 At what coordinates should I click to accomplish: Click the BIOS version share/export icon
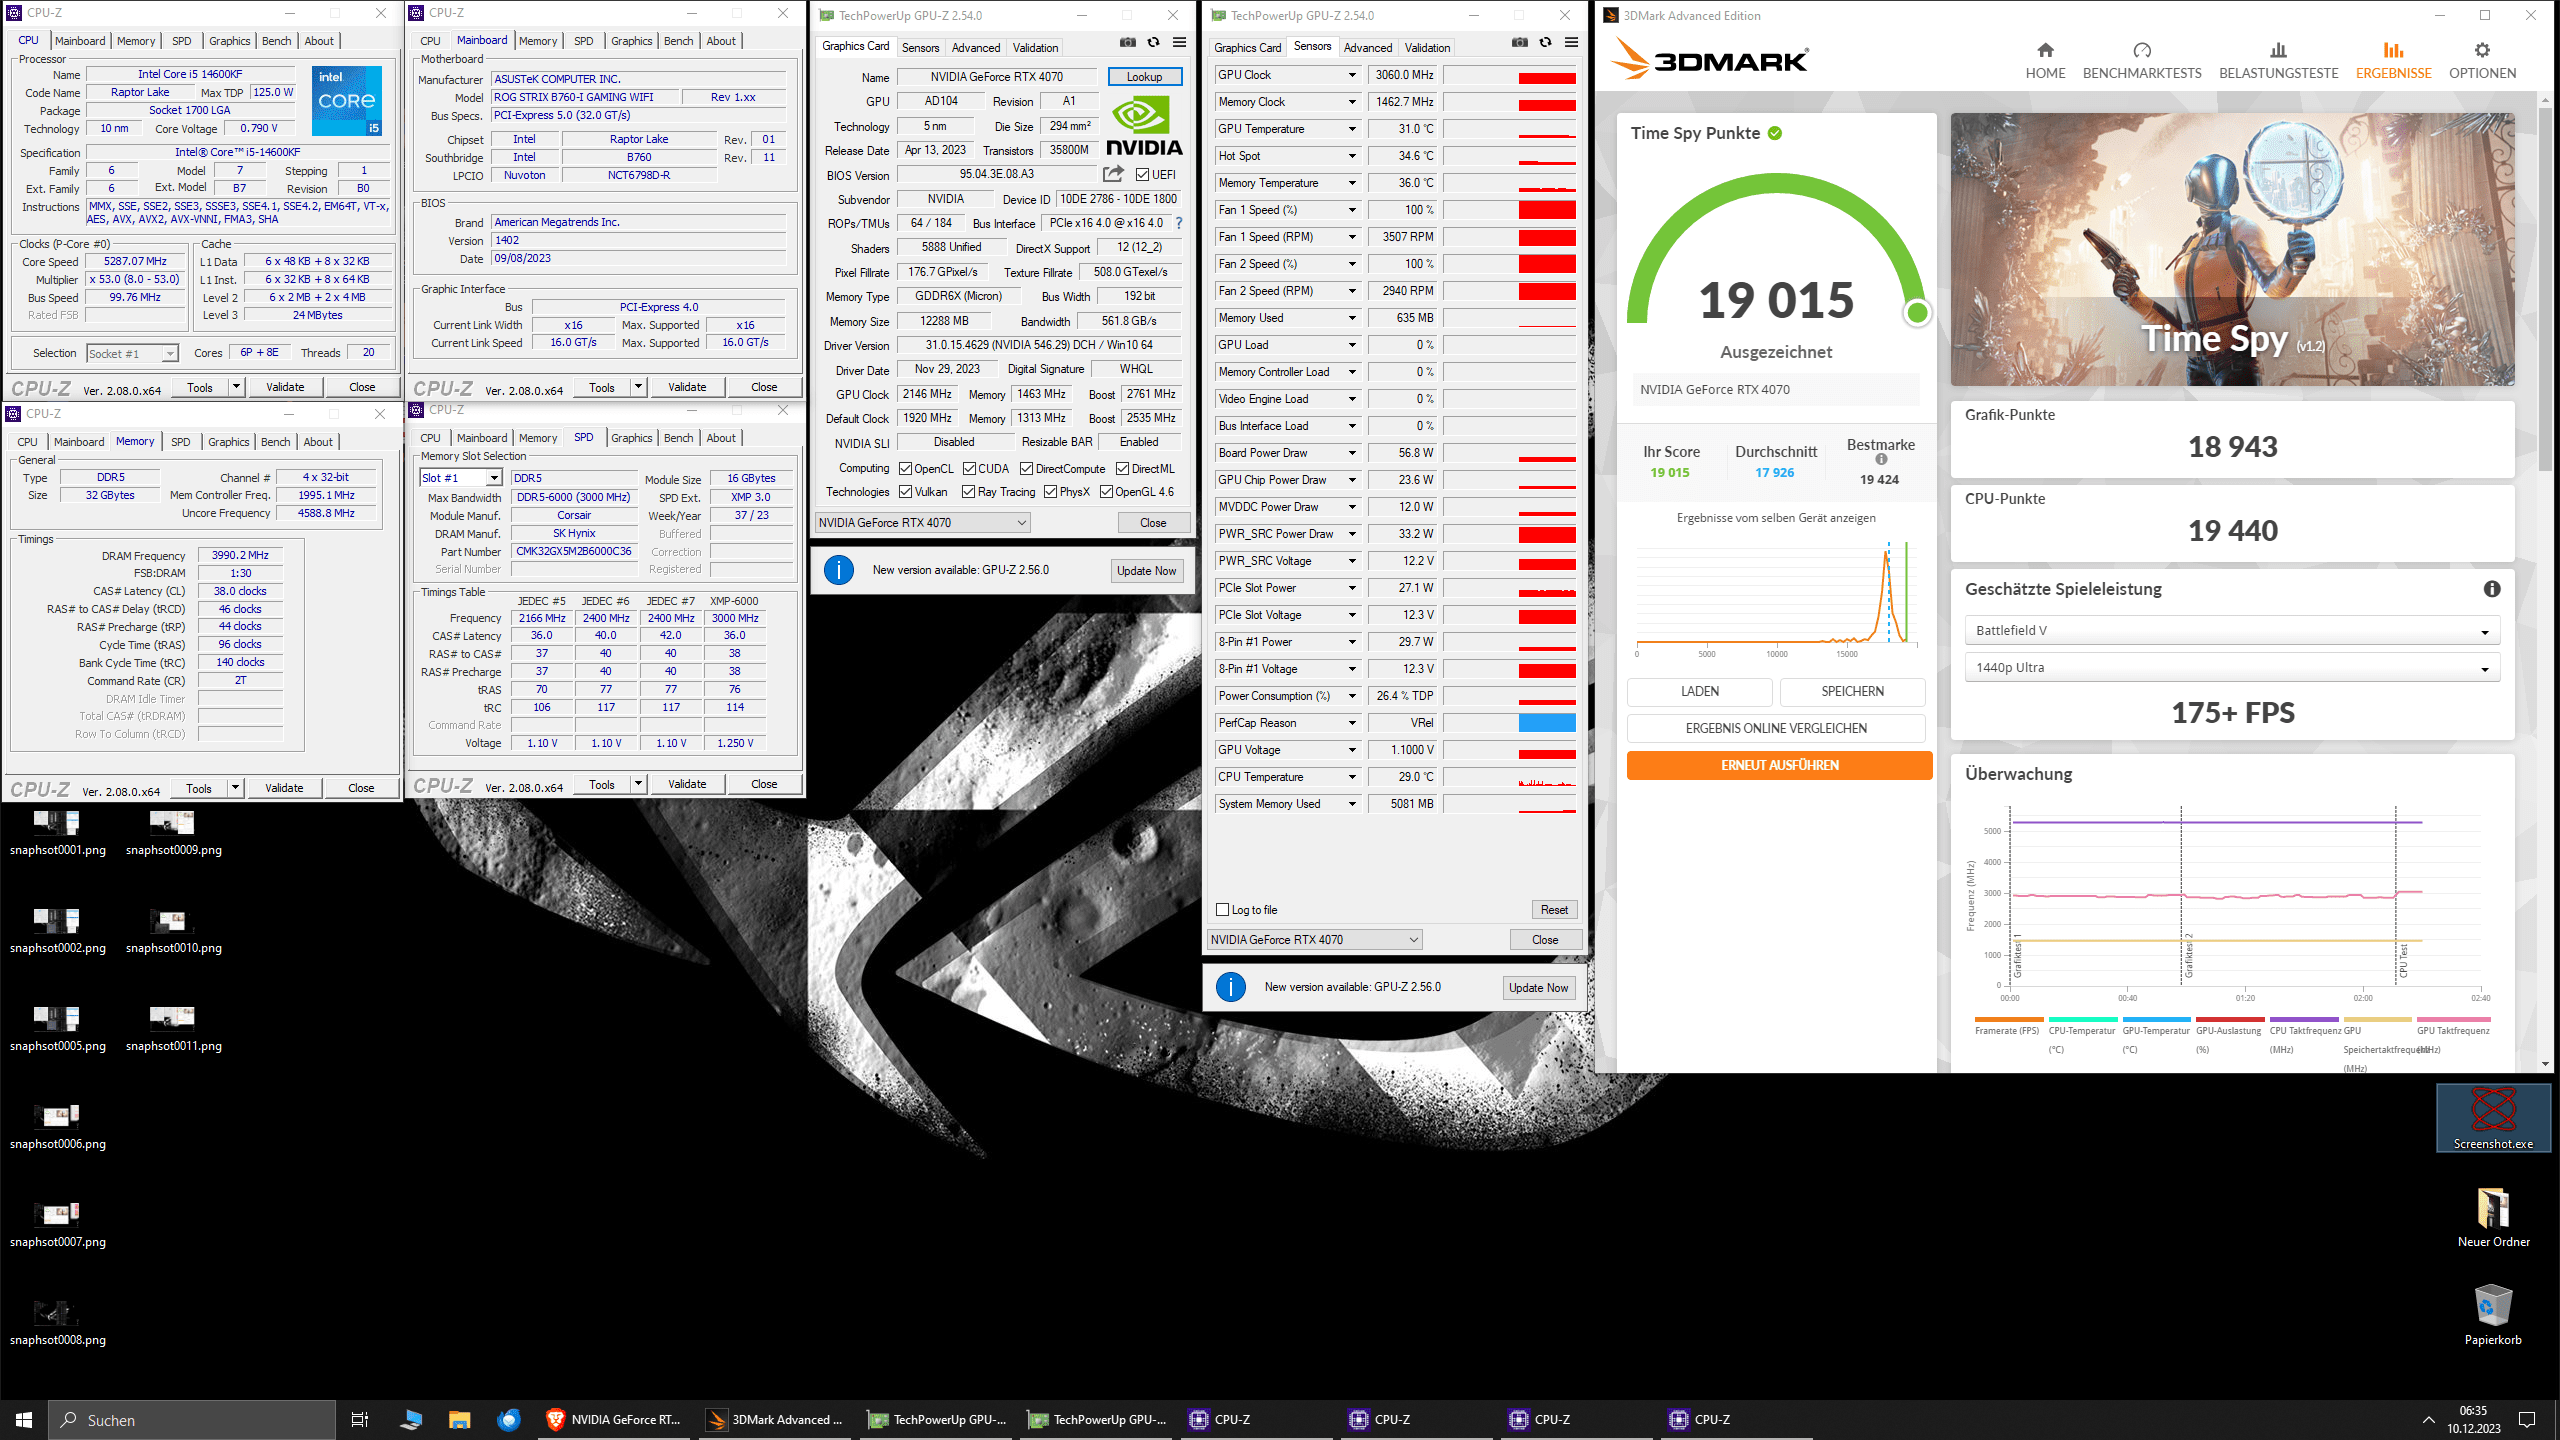[1113, 174]
